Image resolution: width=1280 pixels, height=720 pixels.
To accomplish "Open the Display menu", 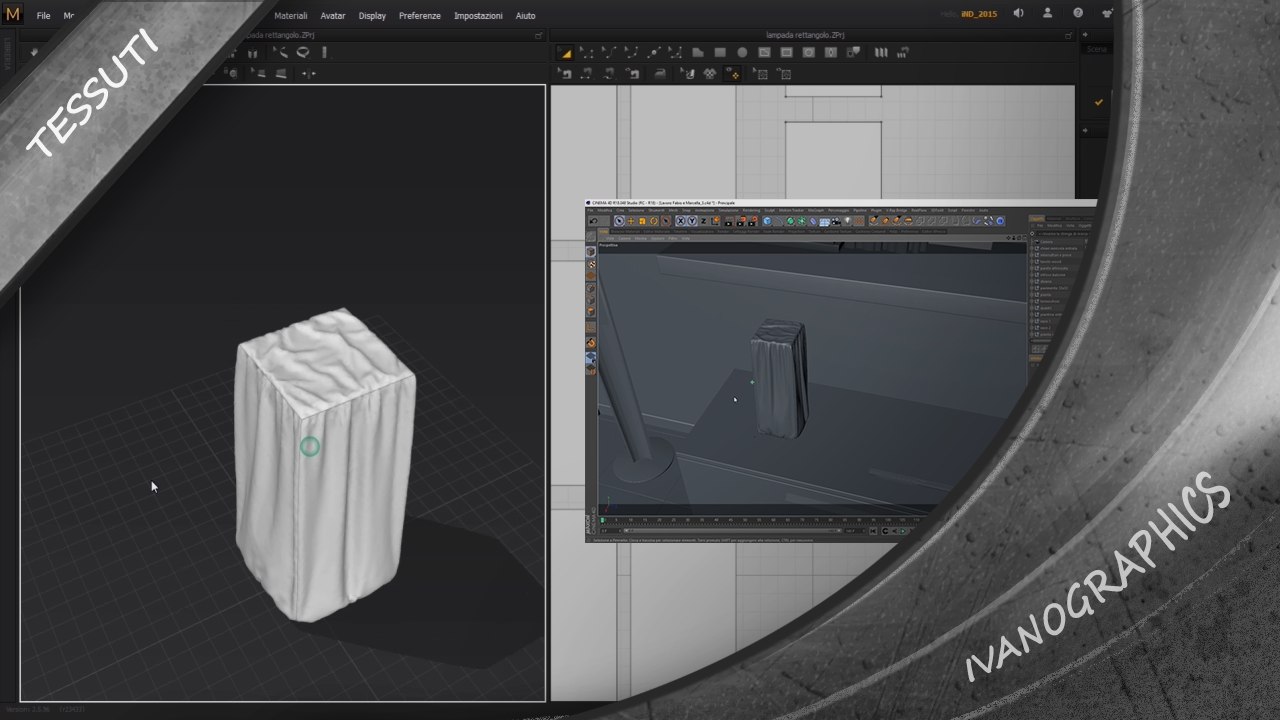I will pos(372,16).
